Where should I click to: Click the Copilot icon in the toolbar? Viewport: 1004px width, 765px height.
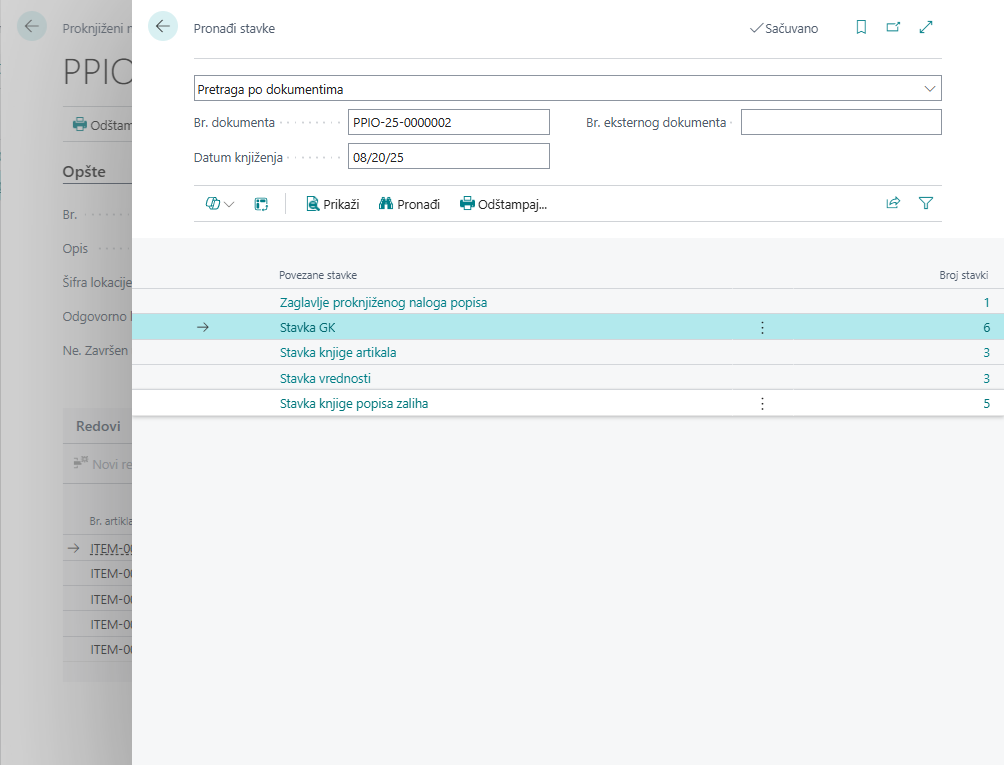tap(212, 204)
